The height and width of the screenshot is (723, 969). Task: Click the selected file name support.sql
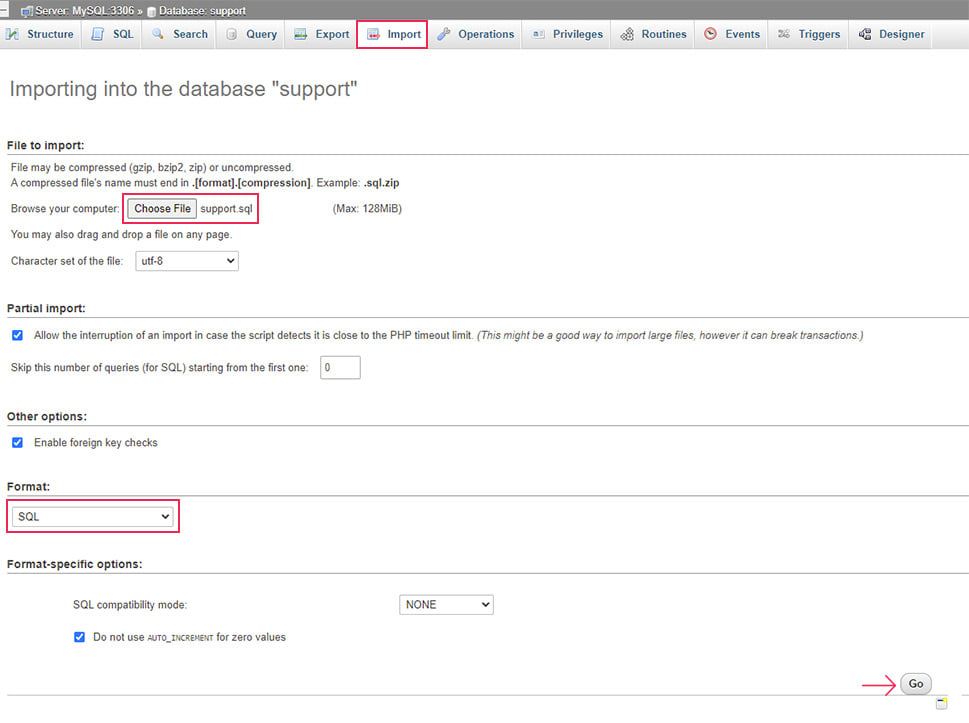tap(226, 209)
